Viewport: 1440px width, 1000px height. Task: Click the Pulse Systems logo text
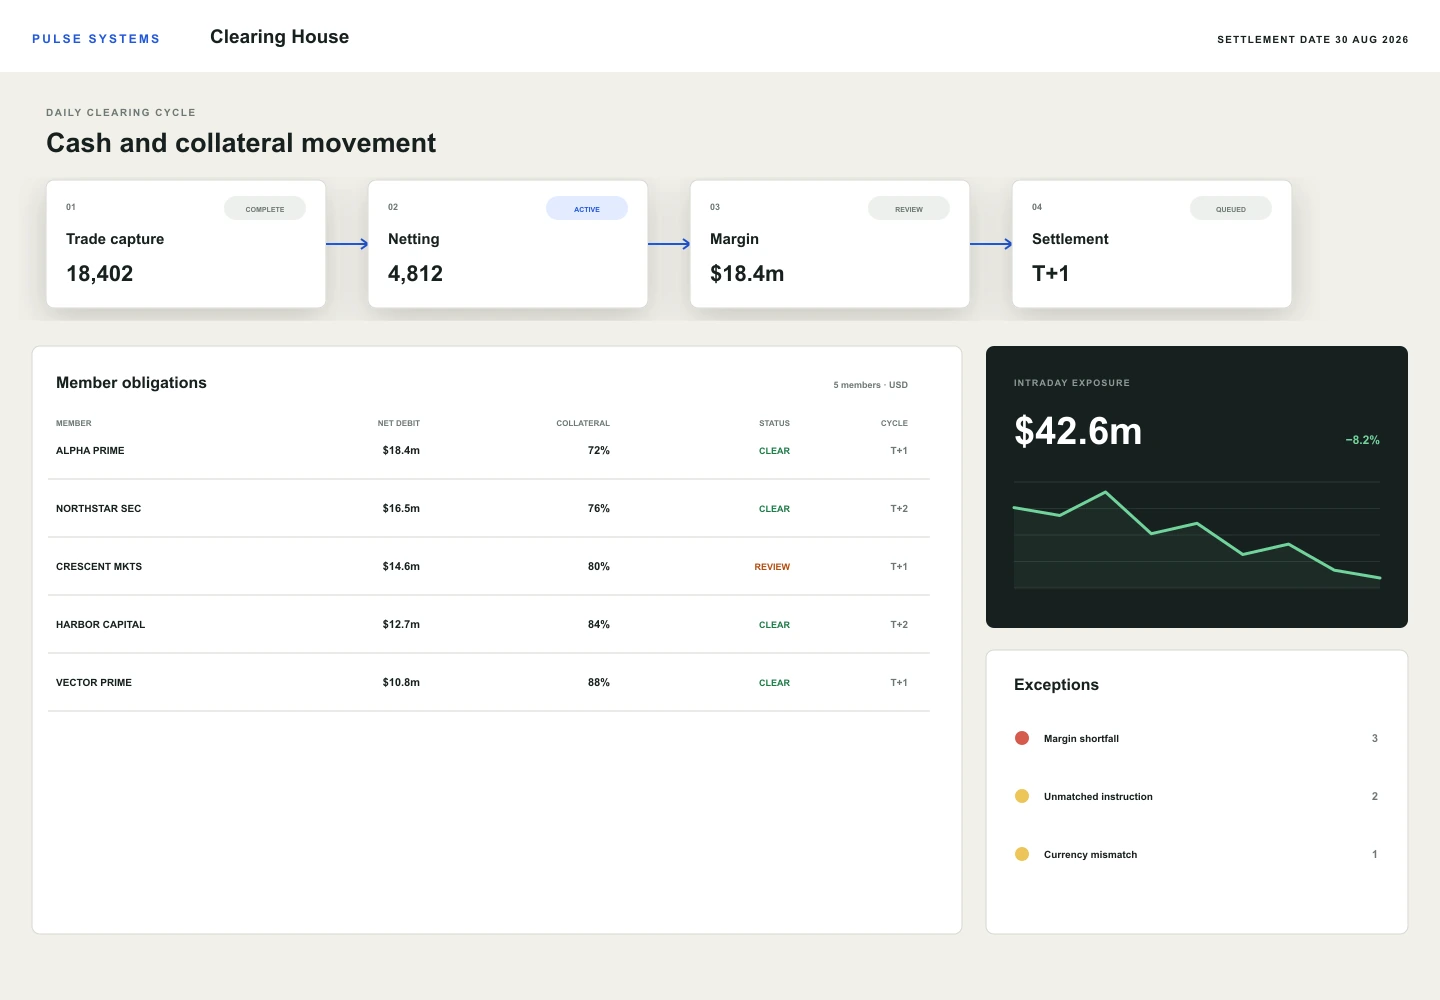click(x=96, y=39)
